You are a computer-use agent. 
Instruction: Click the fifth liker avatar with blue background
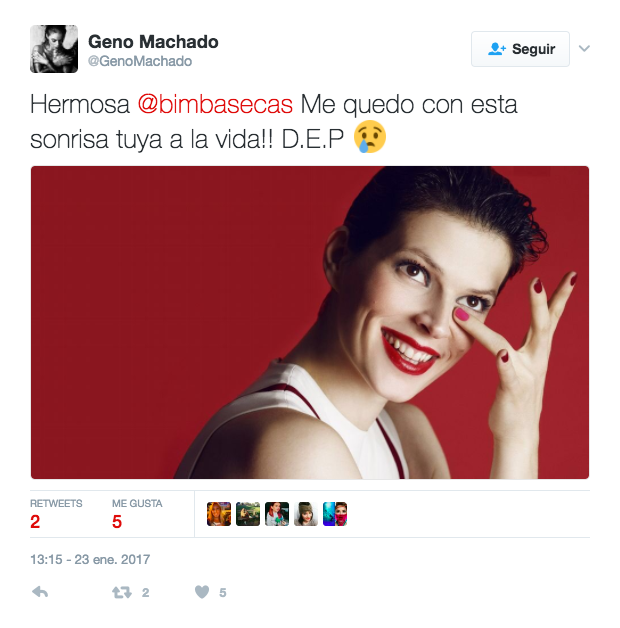pyautogui.click(x=335, y=514)
